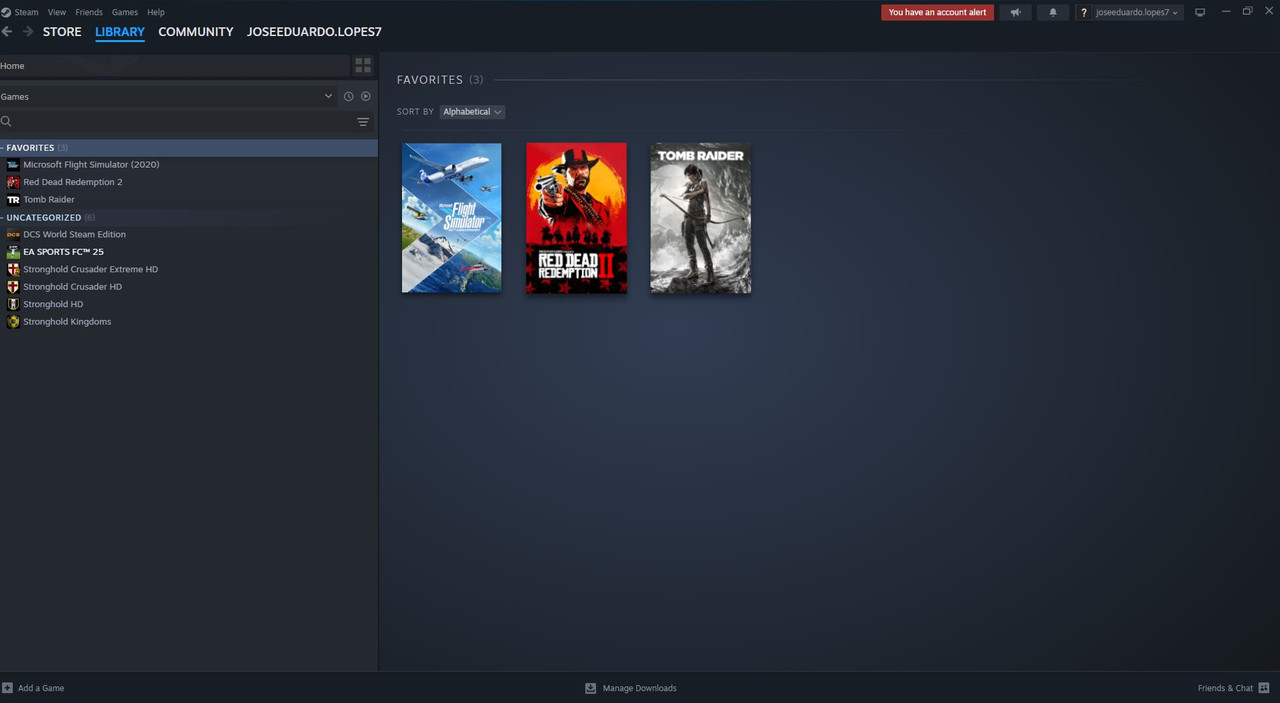Open the Tomb Raider cover art
Screen dimensions: 1280x703
(x=701, y=218)
